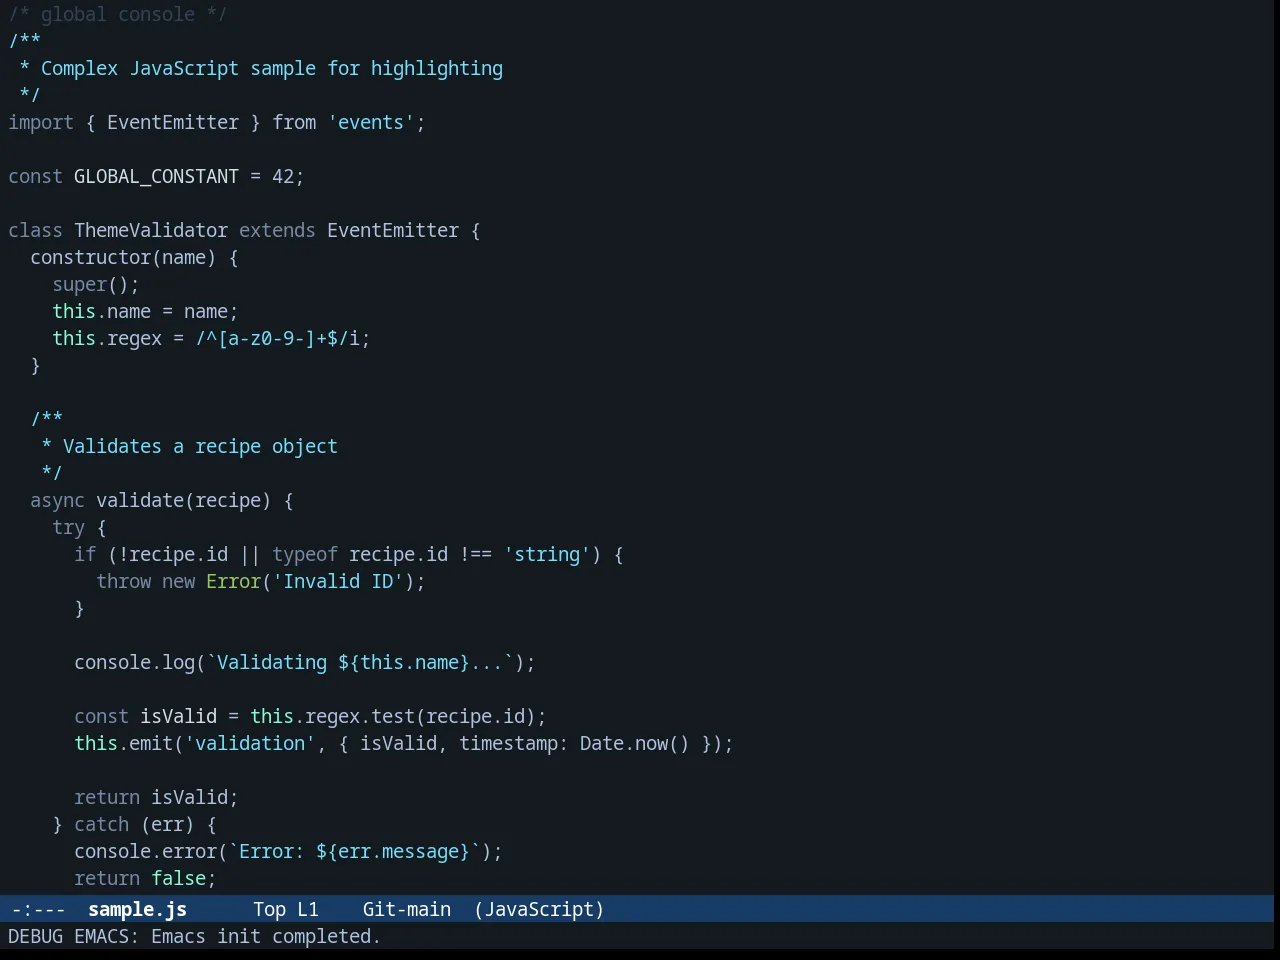Click the ThemeValidator class name
The height and width of the screenshot is (960, 1280).
pos(151,230)
